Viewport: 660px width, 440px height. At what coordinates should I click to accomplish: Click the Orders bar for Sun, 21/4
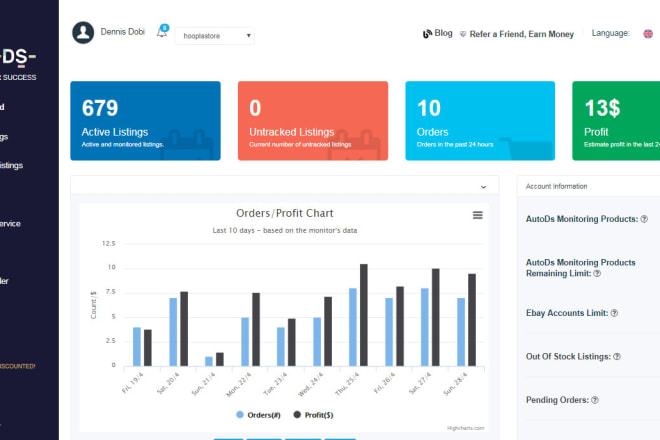[x=209, y=361]
